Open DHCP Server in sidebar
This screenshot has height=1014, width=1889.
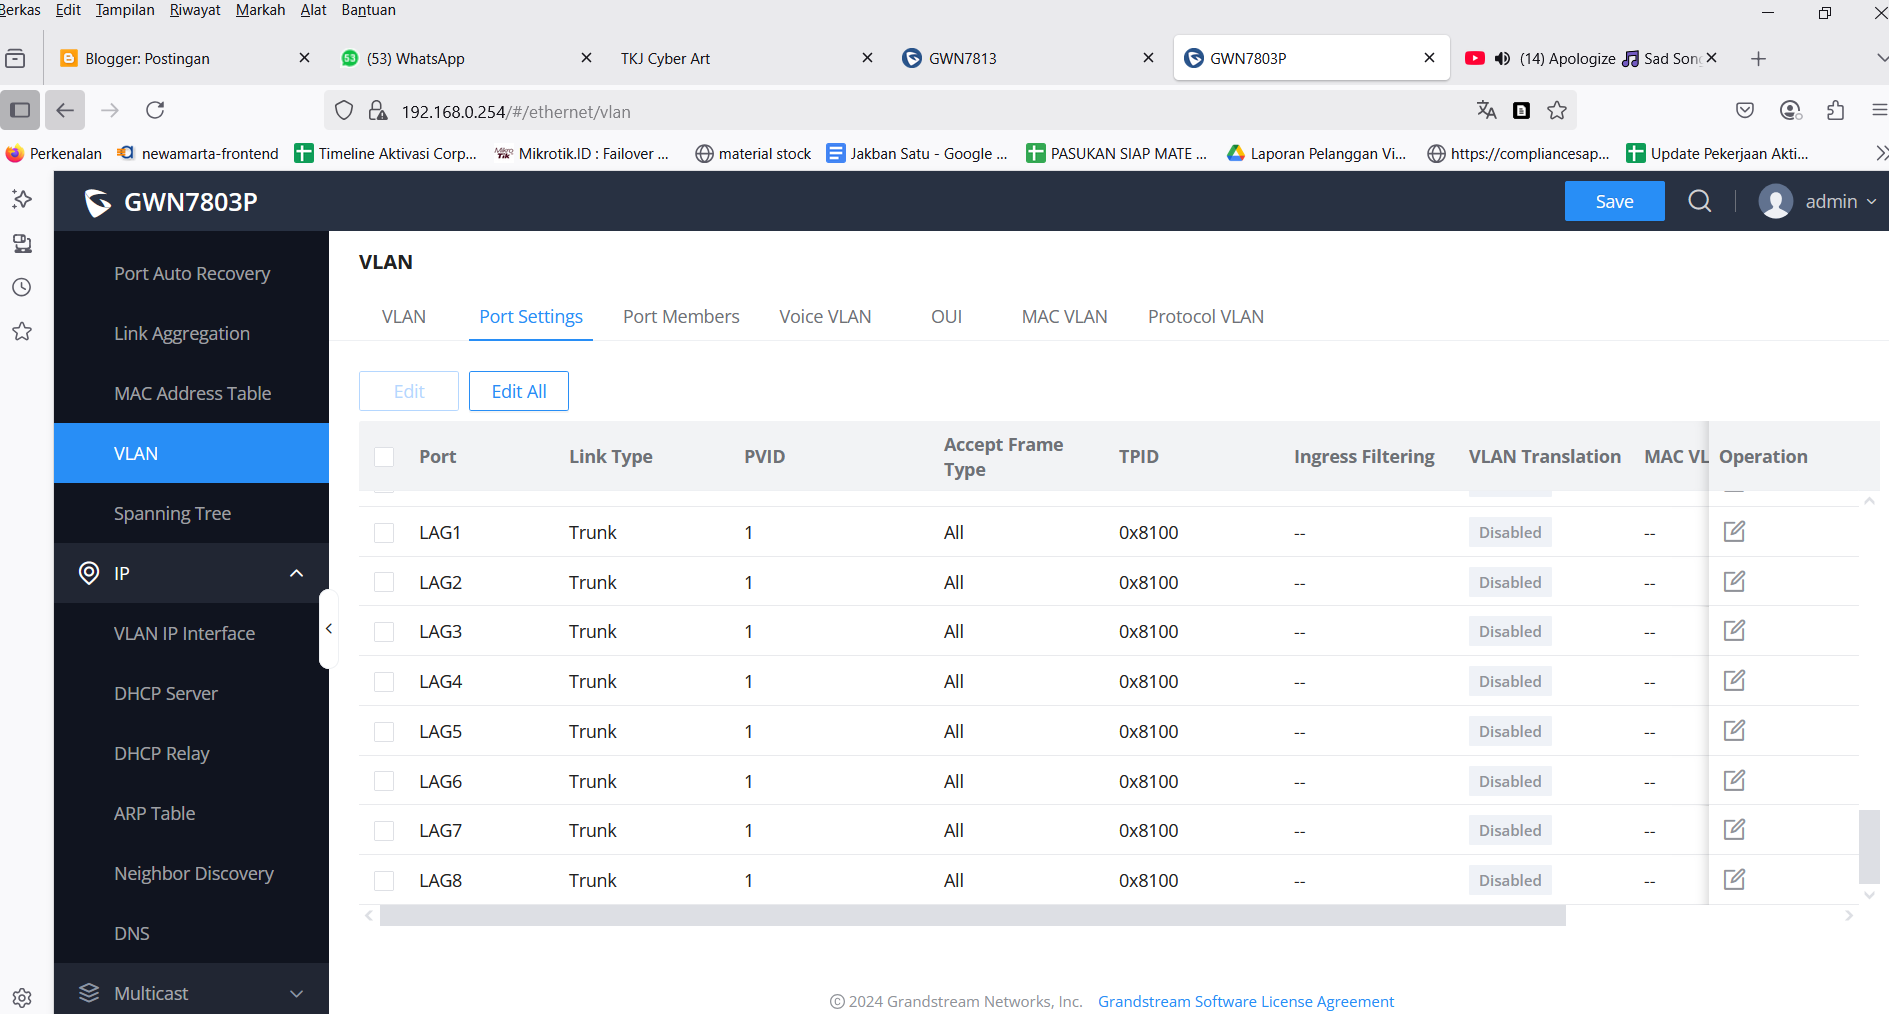pyautogui.click(x=191, y=693)
